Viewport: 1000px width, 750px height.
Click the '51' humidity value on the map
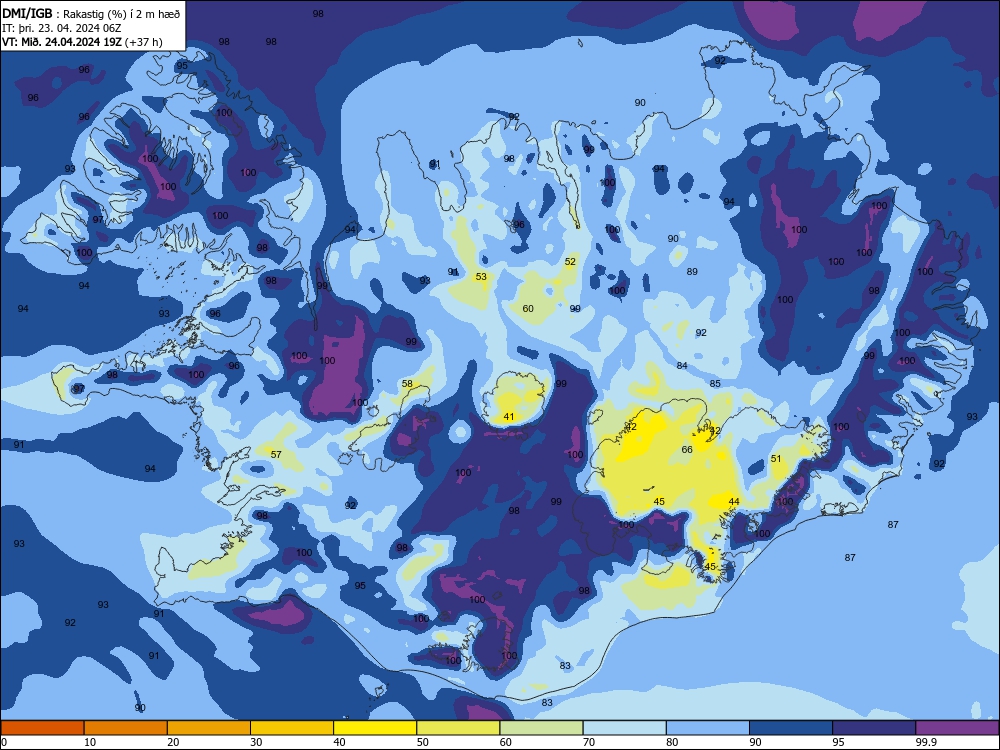click(776, 459)
